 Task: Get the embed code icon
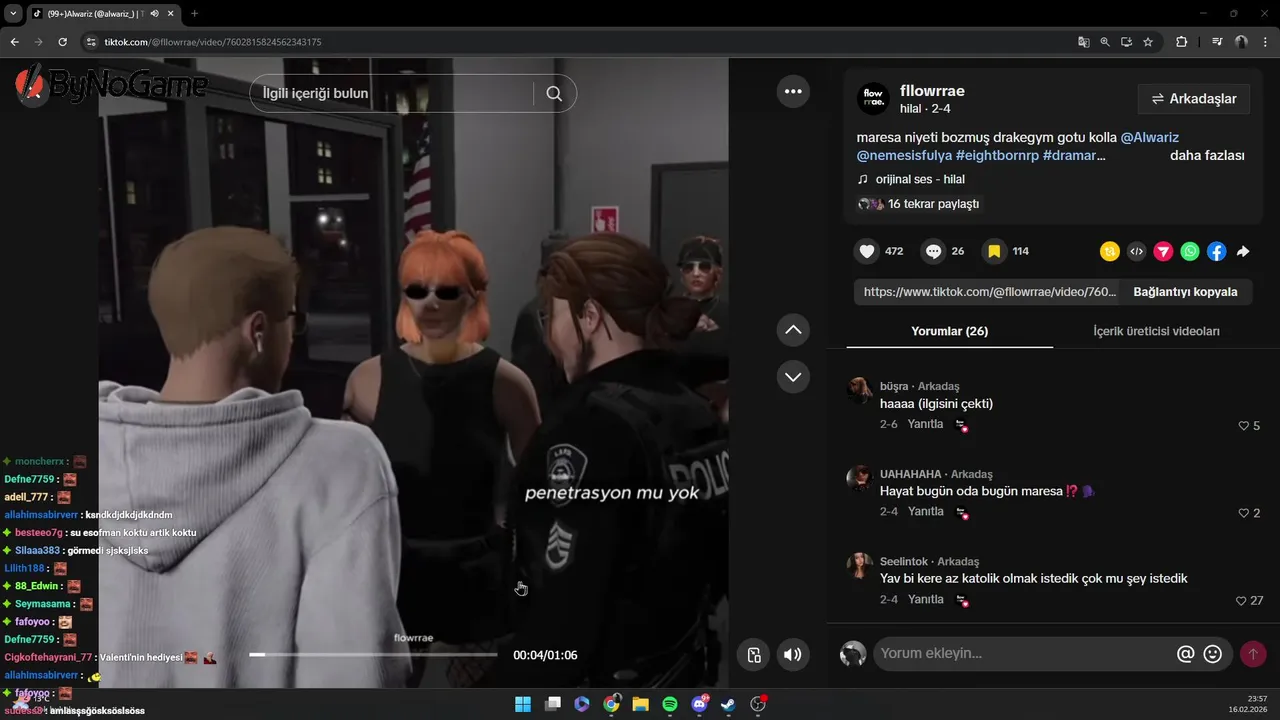tap(1136, 252)
